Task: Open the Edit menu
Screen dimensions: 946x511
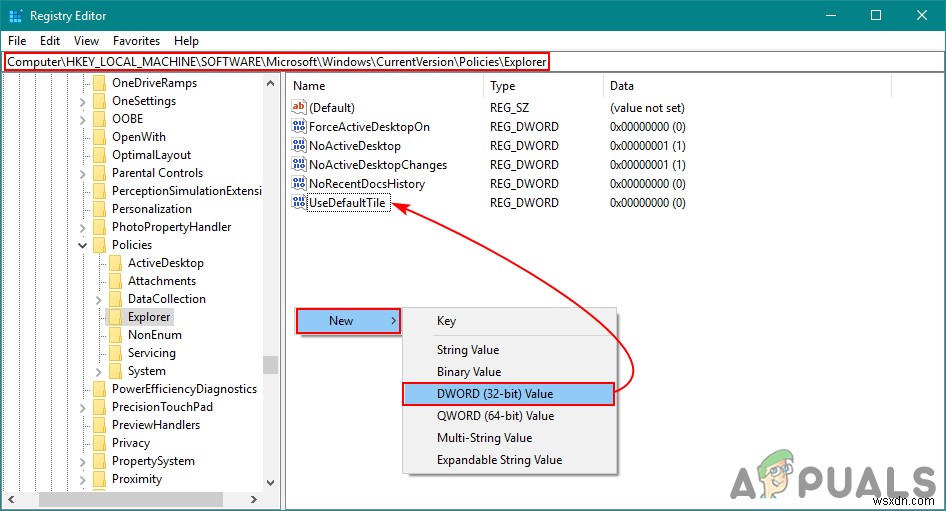Action: tap(49, 40)
